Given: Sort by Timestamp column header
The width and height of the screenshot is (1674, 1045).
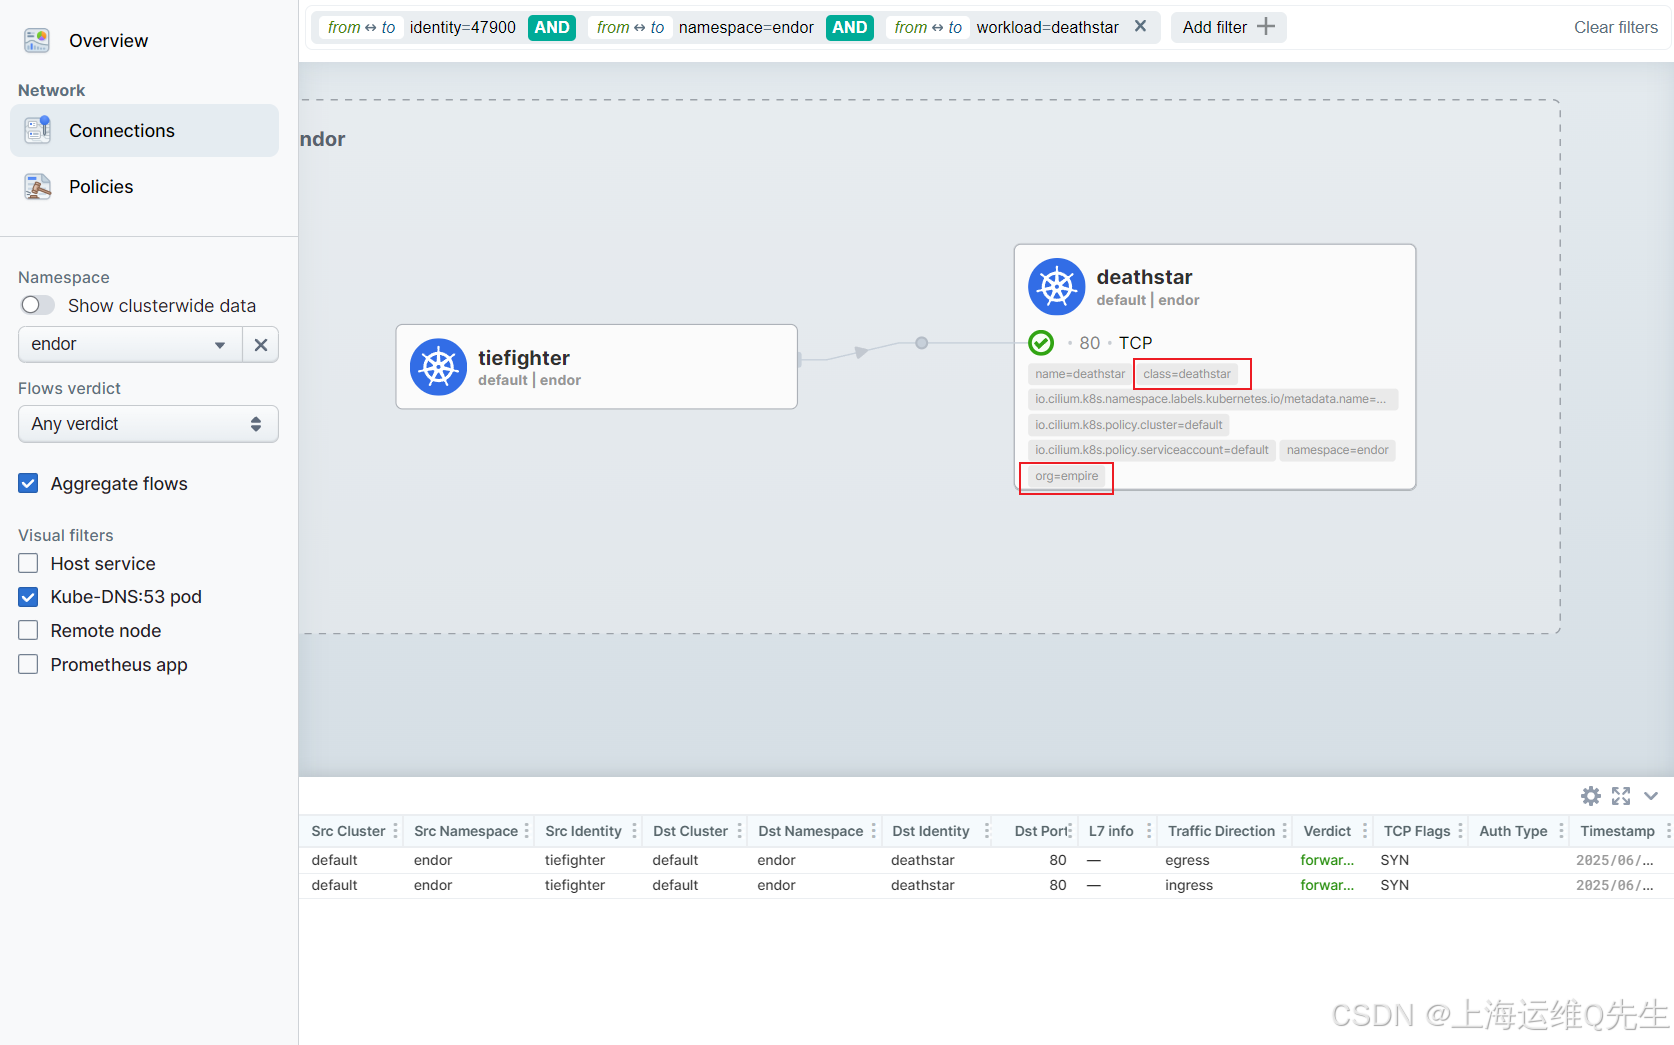Looking at the screenshot, I should [x=1617, y=831].
